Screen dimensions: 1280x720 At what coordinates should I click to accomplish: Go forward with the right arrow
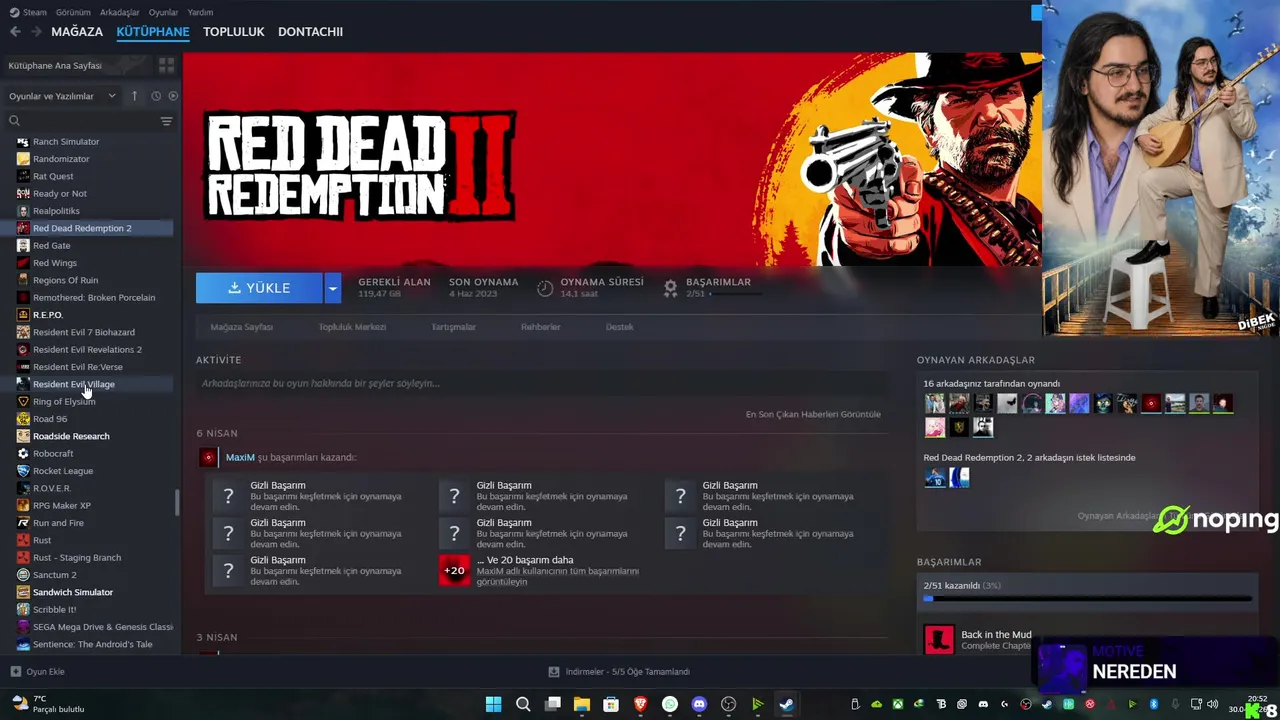tap(37, 32)
